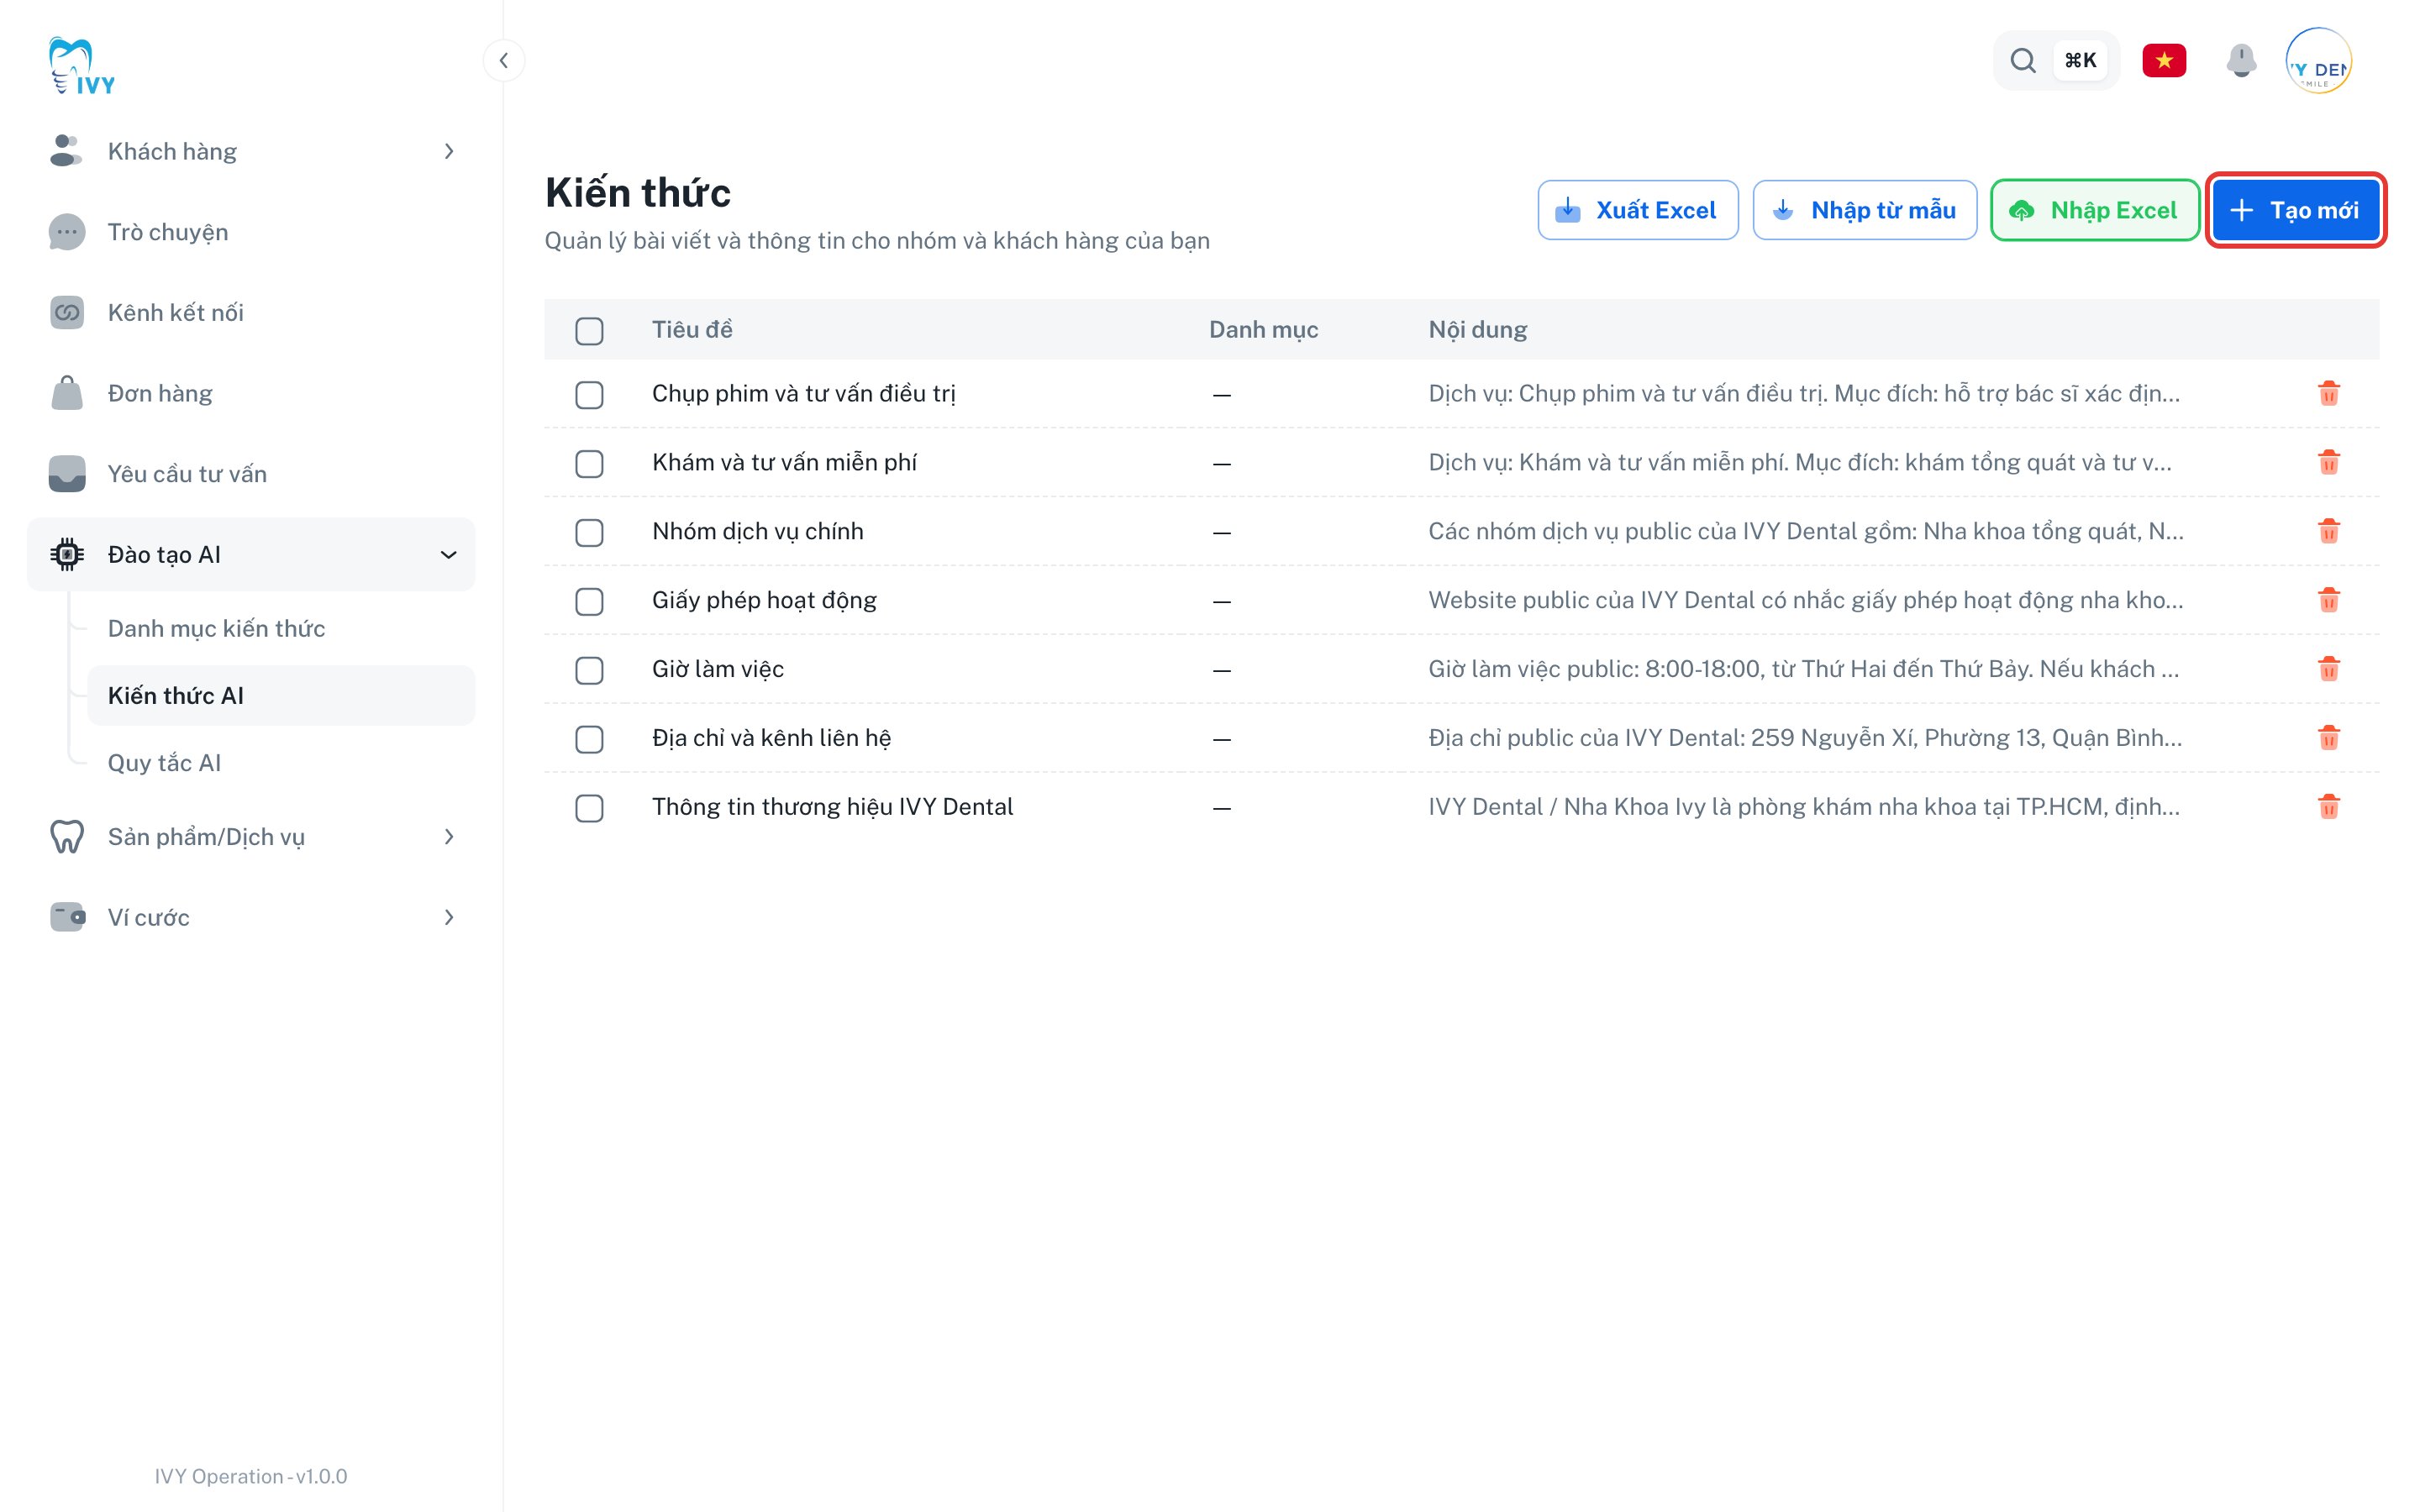The image size is (2420, 1512).
Task: Check the 'Giấy phép hoạt động' row
Action: coord(589,601)
